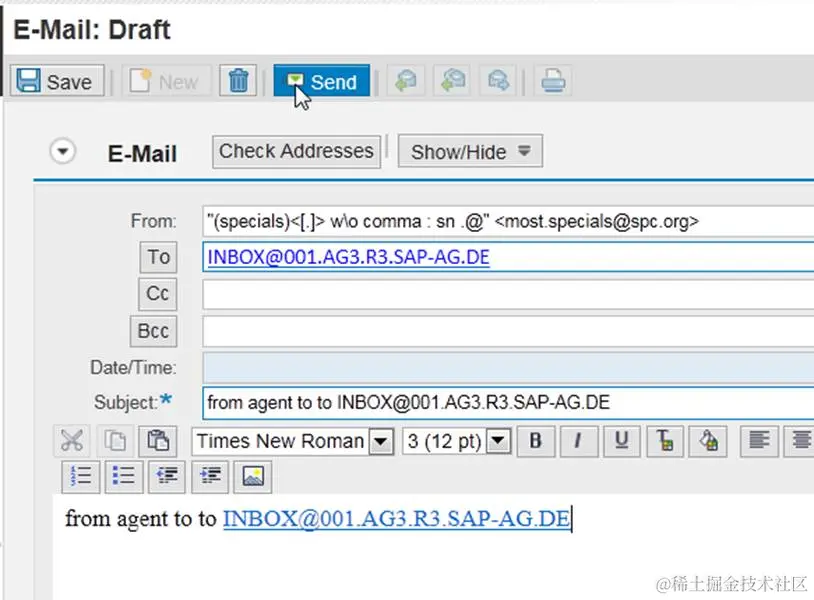Click the Forward icon in the toolbar
This screenshot has width=814, height=600.
click(x=498, y=80)
